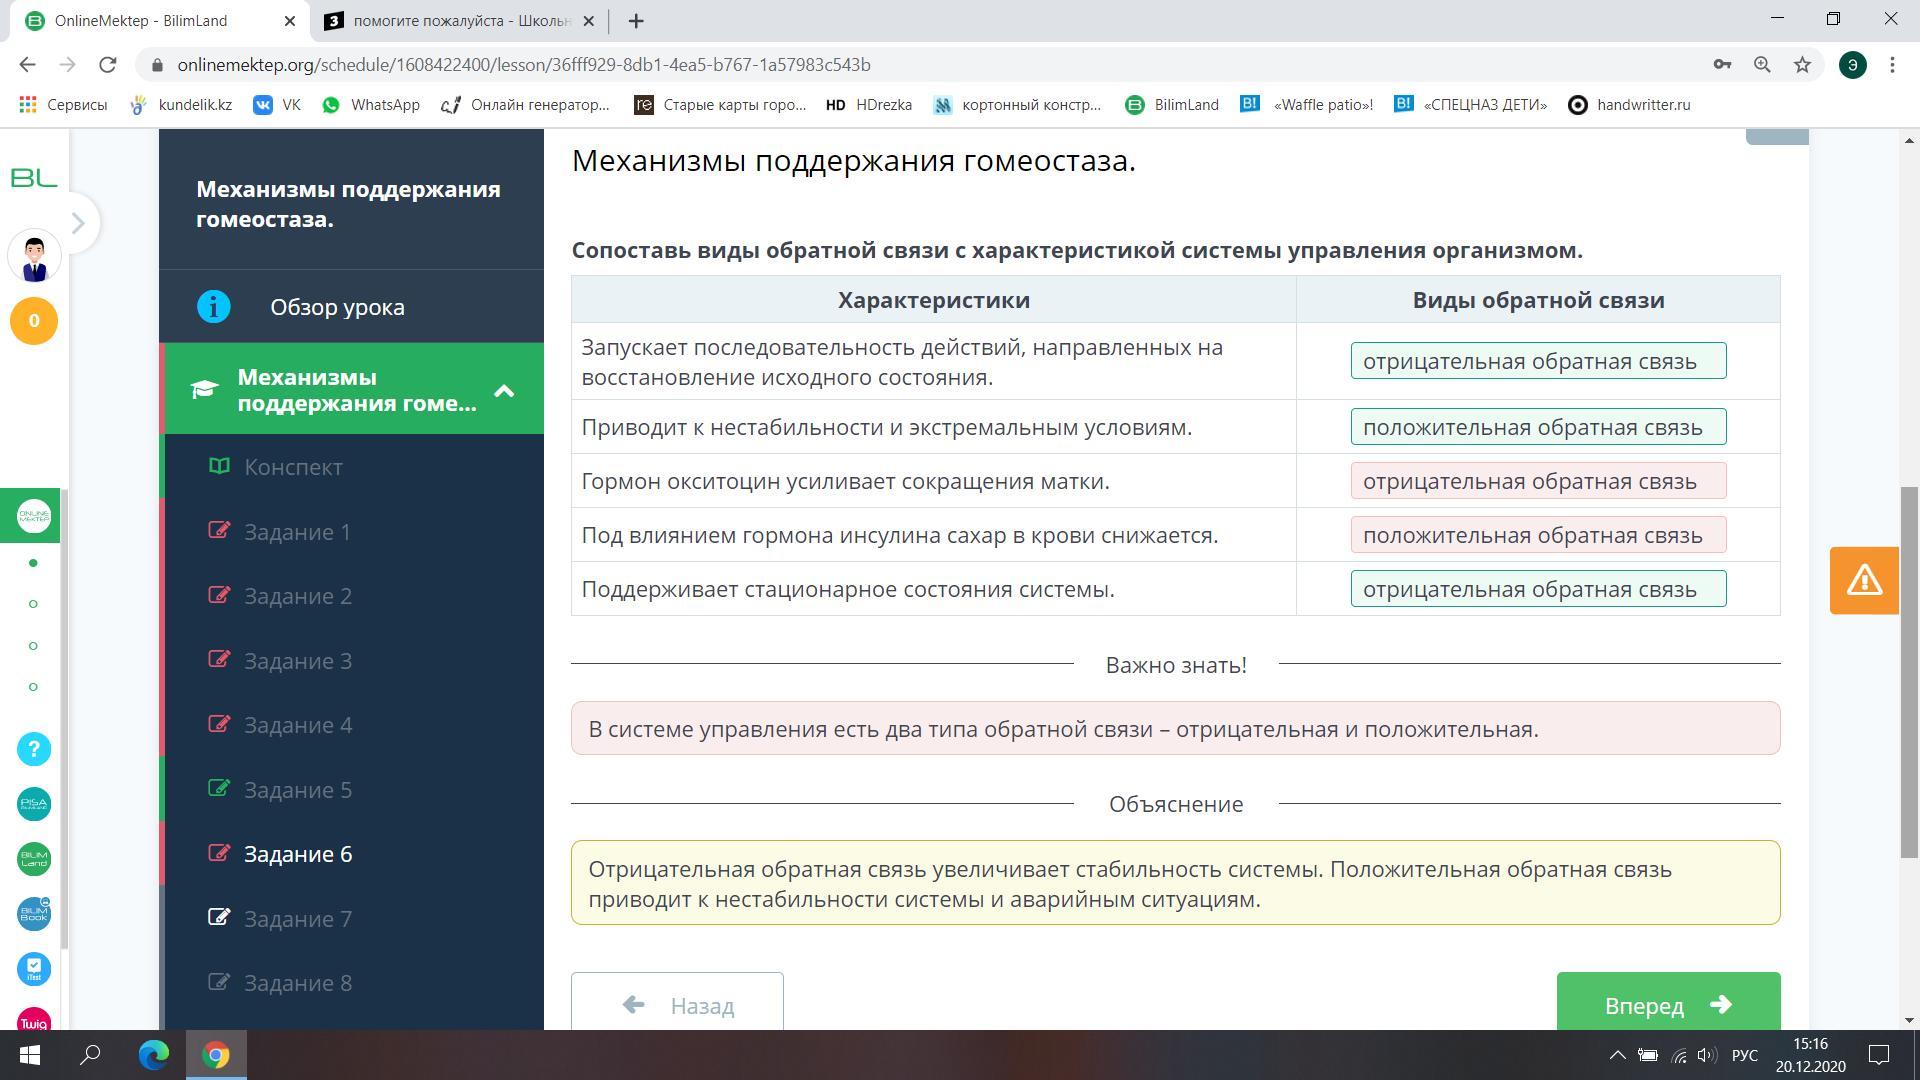This screenshot has width=1920, height=1080.
Task: Go back in browser history
Action: (27, 64)
